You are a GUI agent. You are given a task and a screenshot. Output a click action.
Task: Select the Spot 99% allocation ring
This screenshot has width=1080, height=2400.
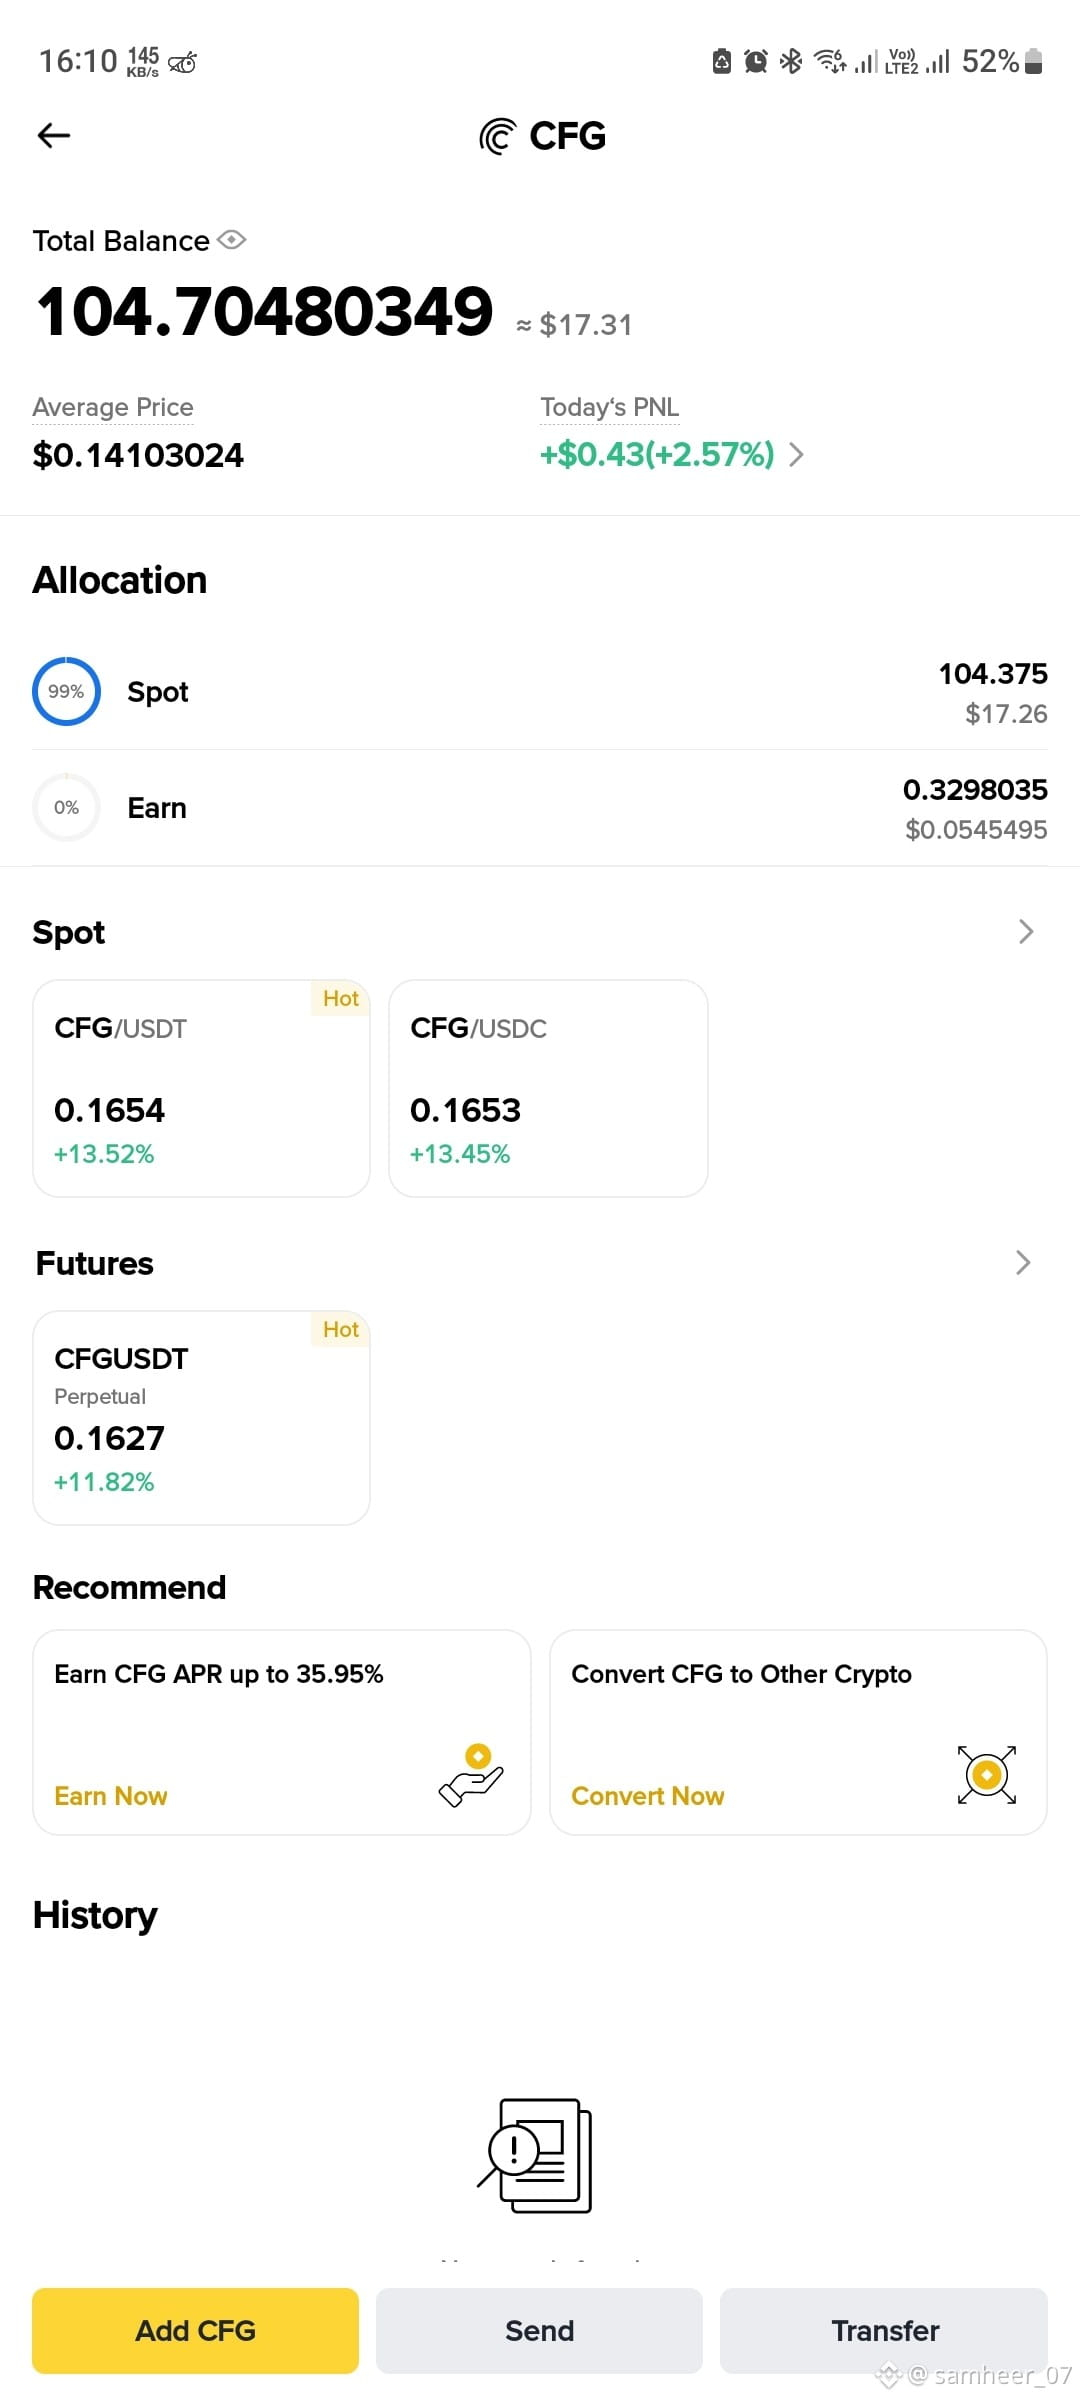66,691
